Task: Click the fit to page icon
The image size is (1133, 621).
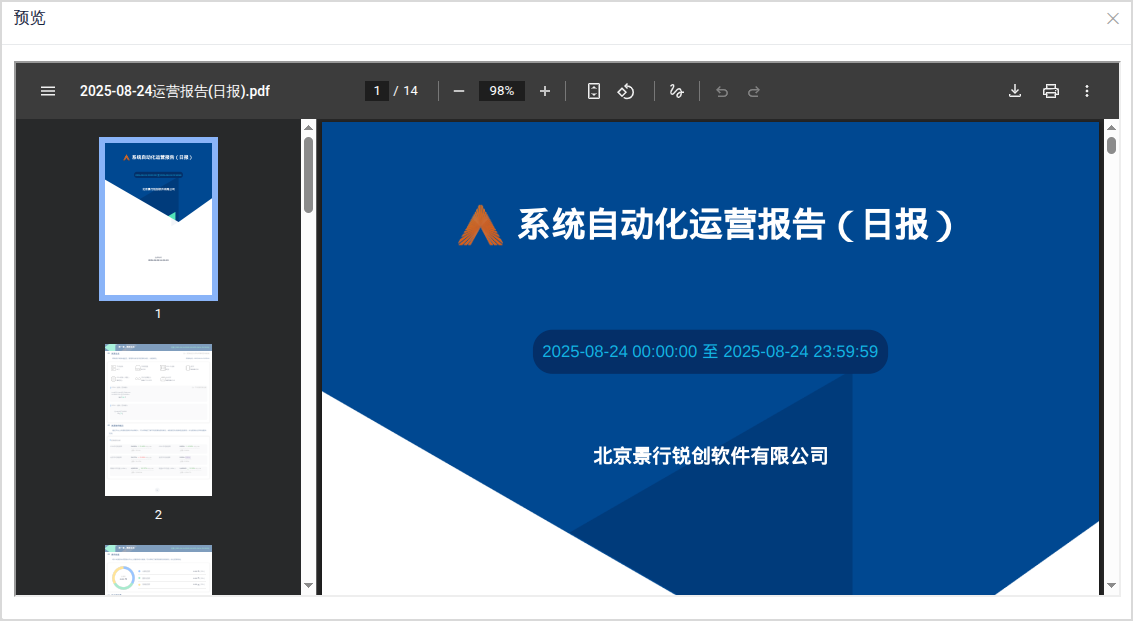Action: point(594,91)
